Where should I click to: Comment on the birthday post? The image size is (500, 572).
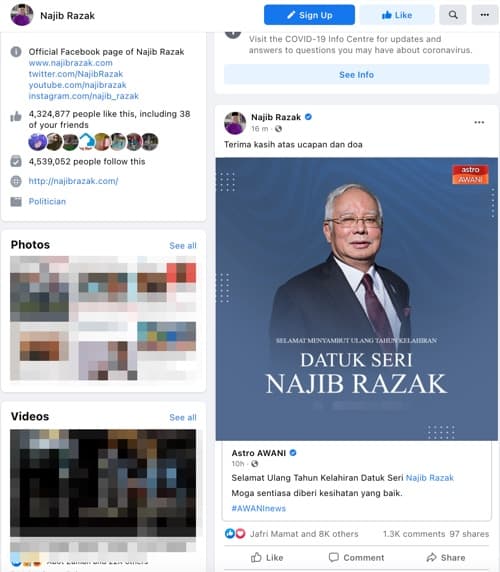coord(356,557)
